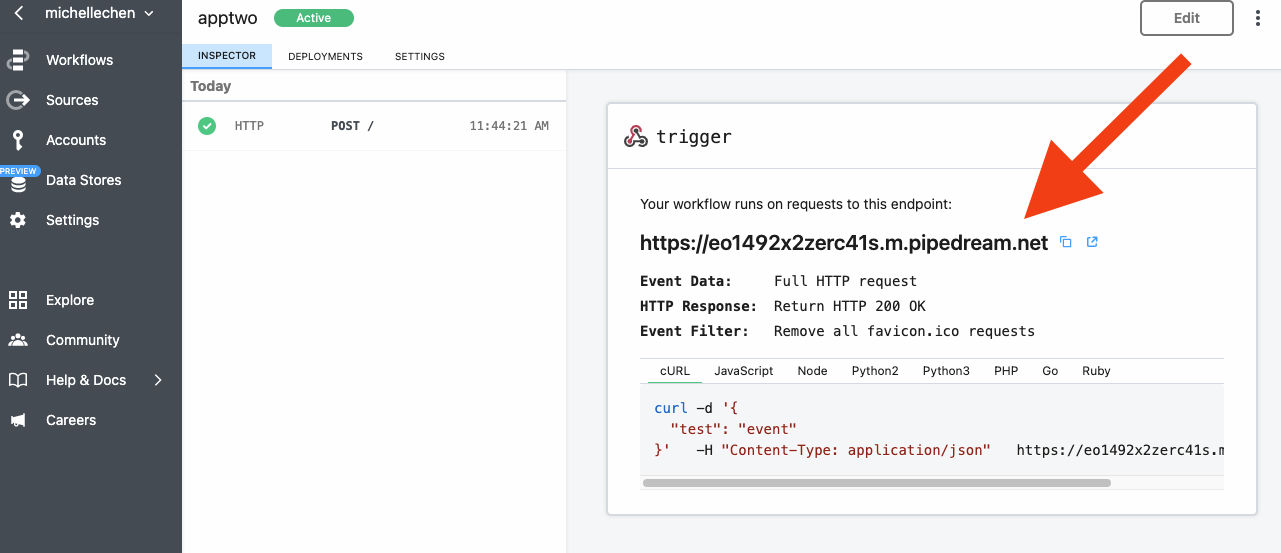Click the Edit button
The width and height of the screenshot is (1281, 553).
coord(1187,18)
